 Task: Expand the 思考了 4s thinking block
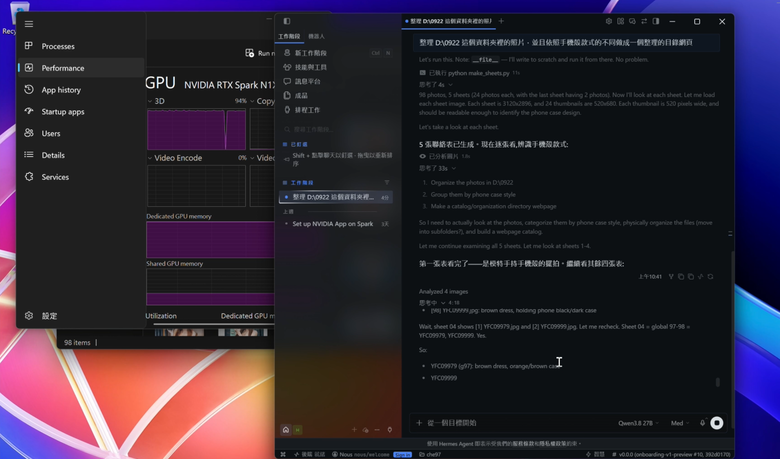435,85
